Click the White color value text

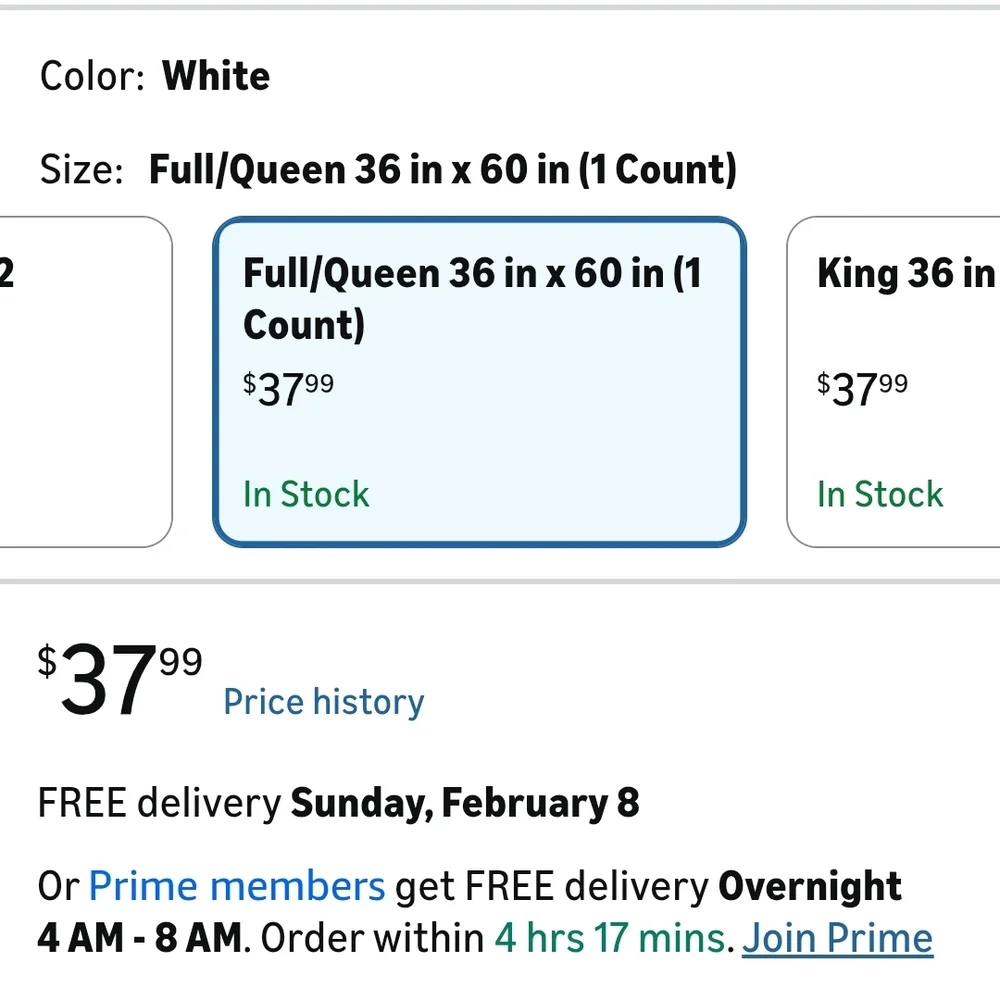point(216,76)
